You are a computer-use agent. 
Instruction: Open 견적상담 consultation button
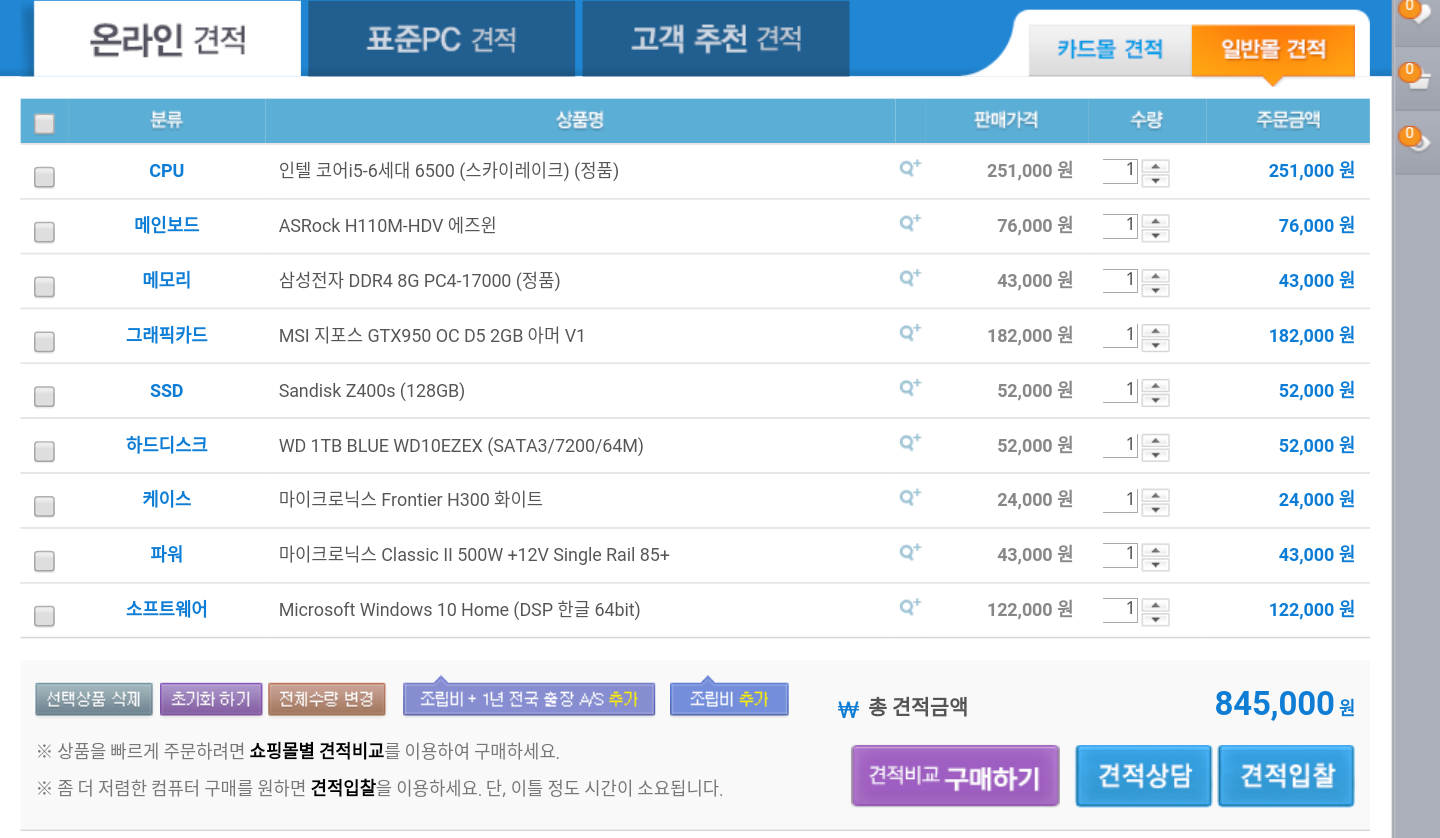click(x=1144, y=776)
